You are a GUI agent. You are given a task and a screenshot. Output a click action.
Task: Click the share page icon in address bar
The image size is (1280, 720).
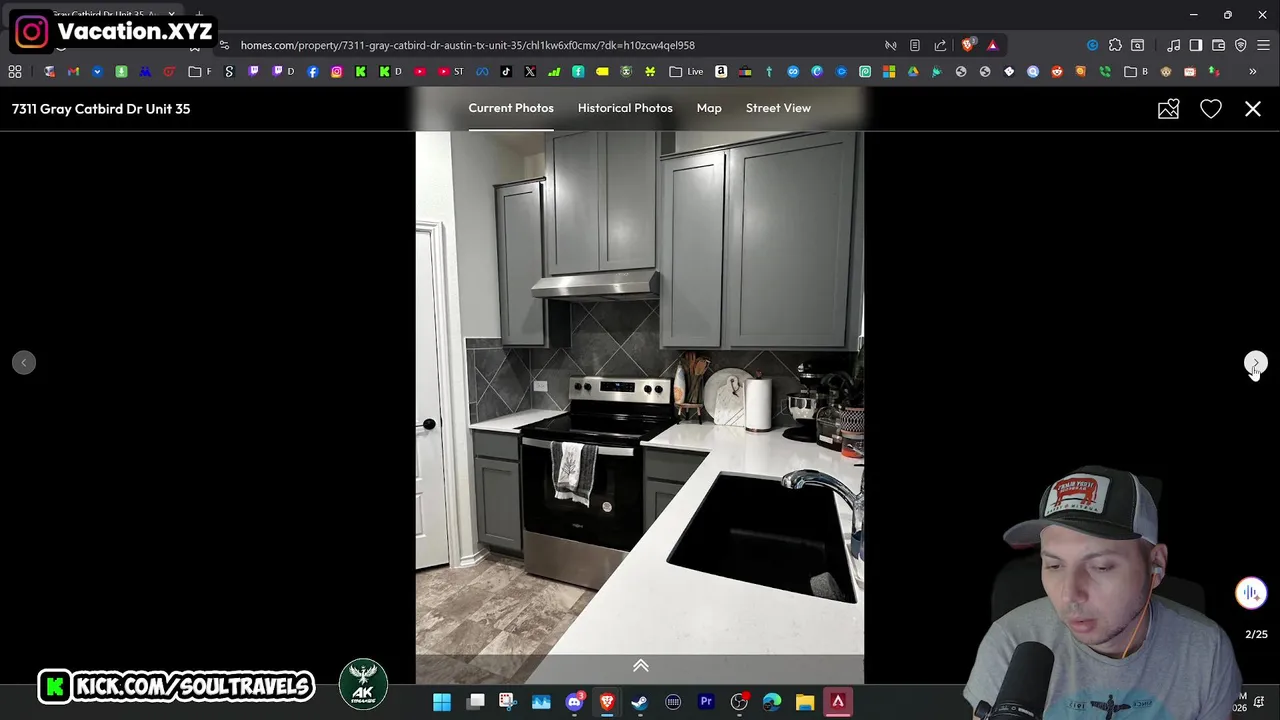pos(940,45)
